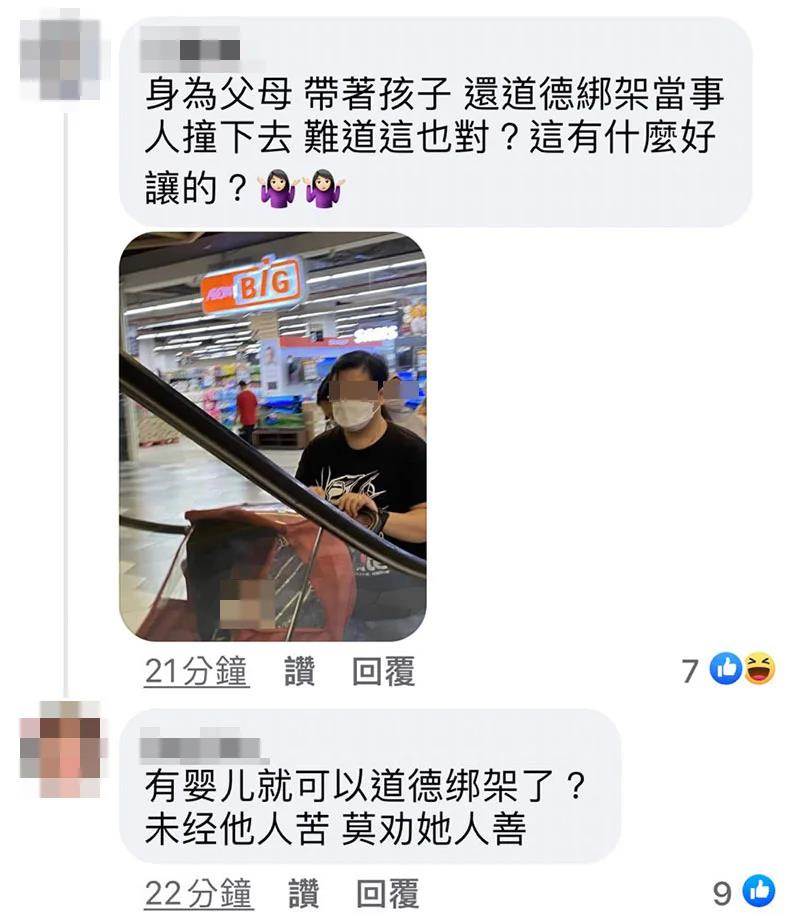Screen dimensions: 800x923
Task: Open the 22分鐘 timestamp link
Action: coord(198,894)
